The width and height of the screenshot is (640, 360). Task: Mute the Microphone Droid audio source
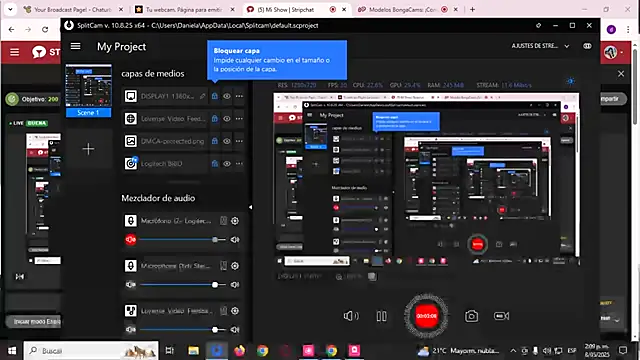(131, 284)
